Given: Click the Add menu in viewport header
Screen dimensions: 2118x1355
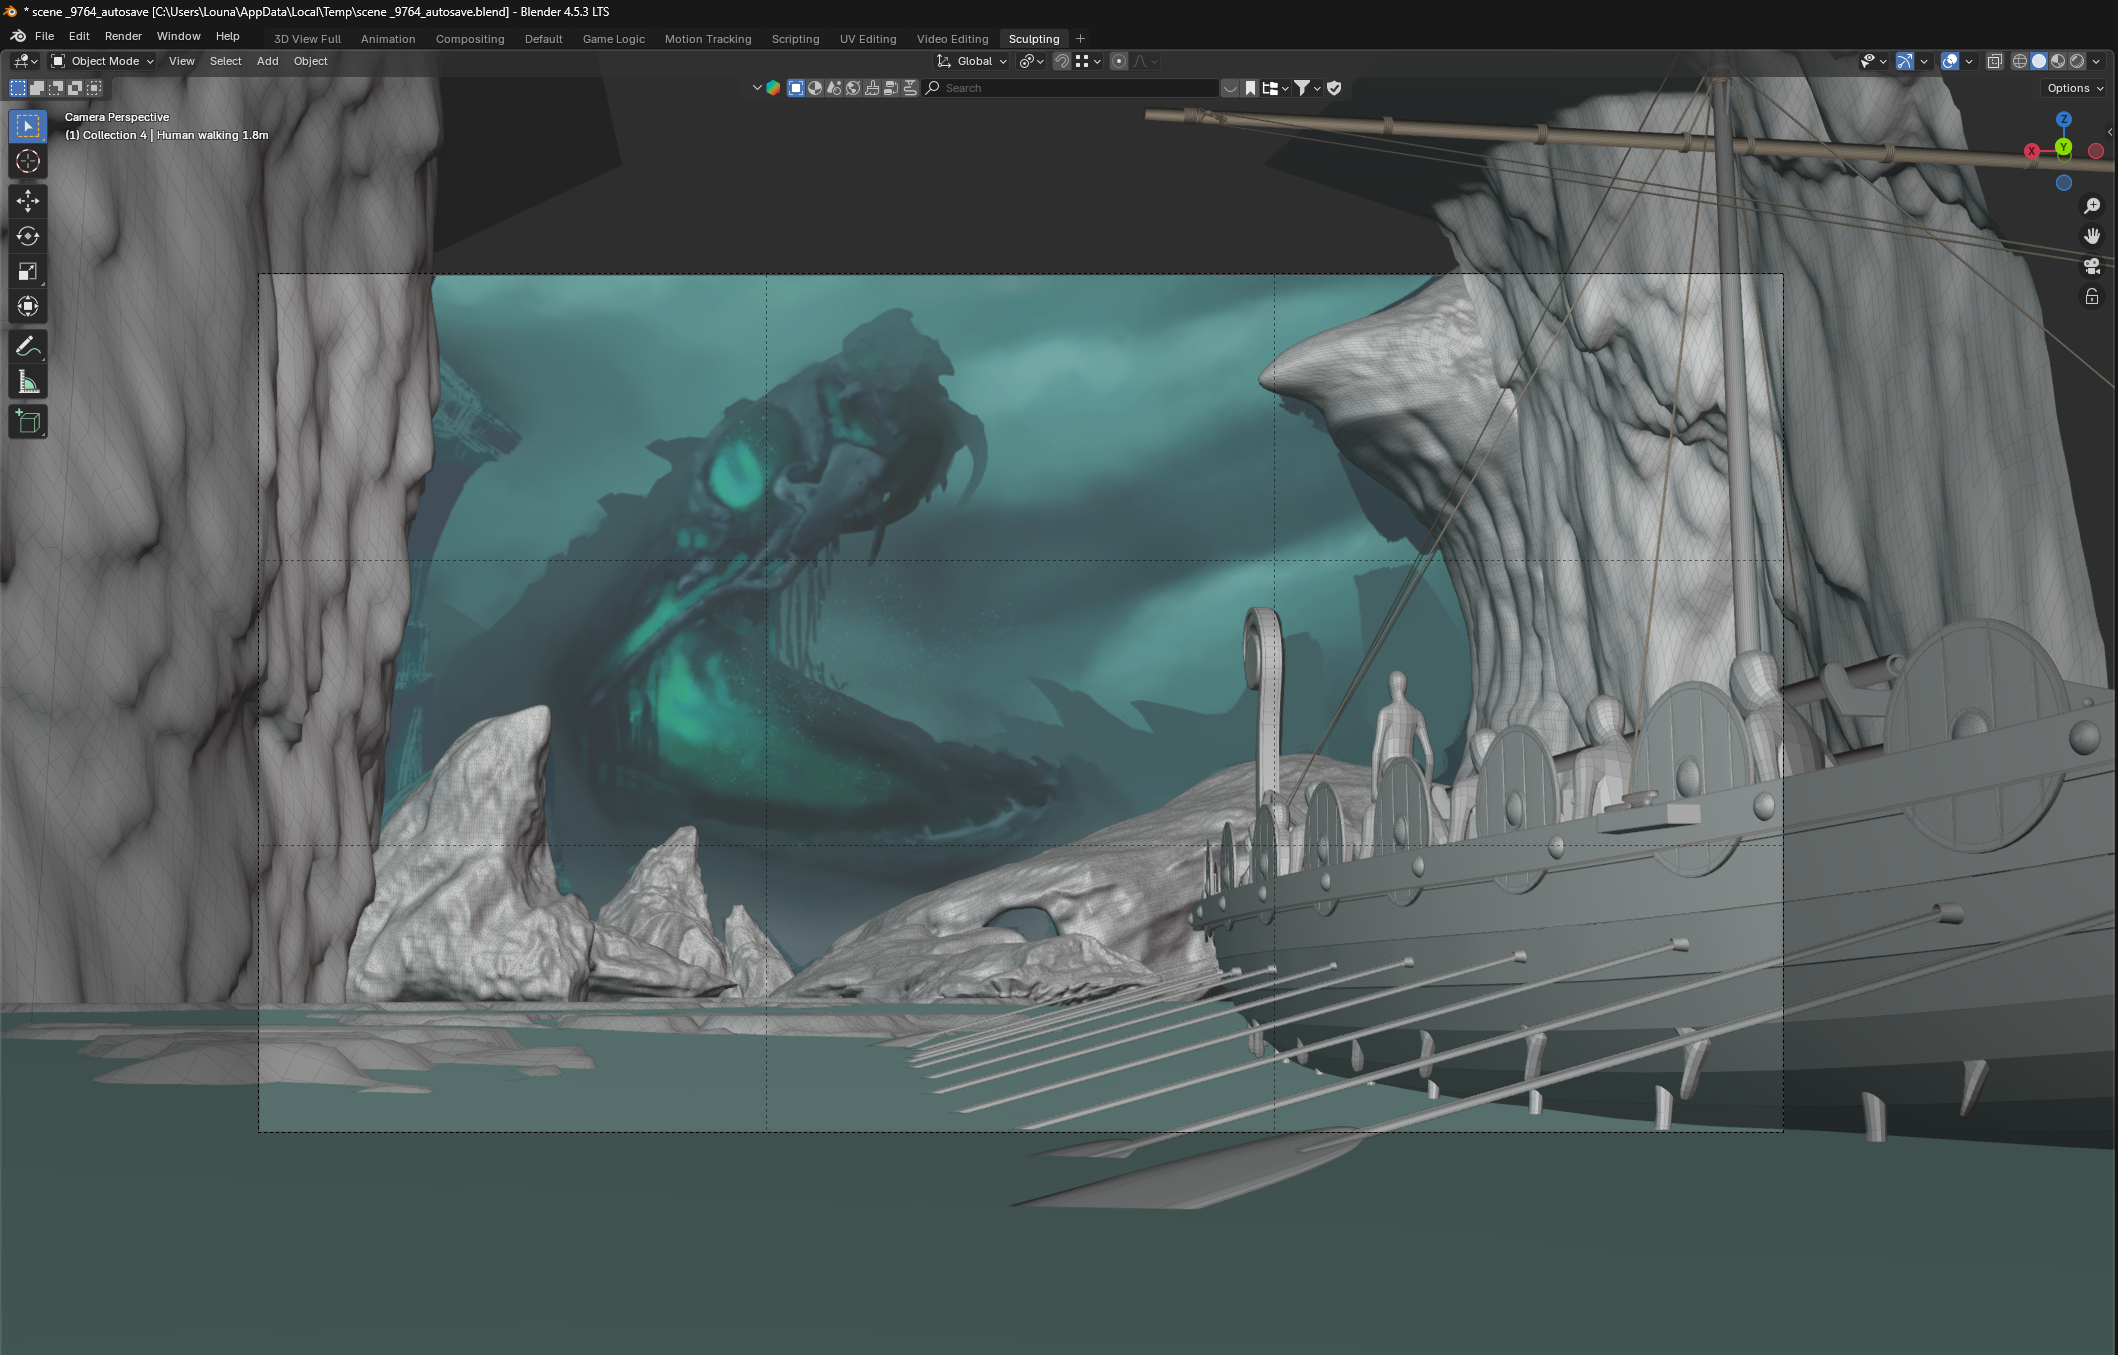Looking at the screenshot, I should tap(267, 61).
